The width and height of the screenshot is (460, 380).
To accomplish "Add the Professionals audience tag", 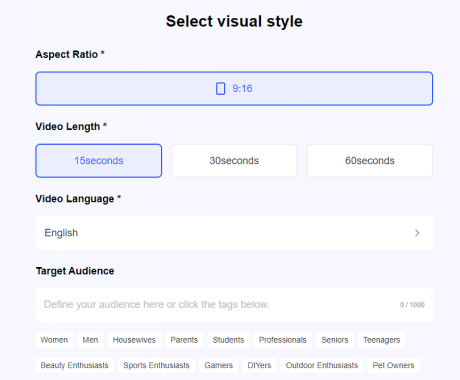I will tap(283, 340).
